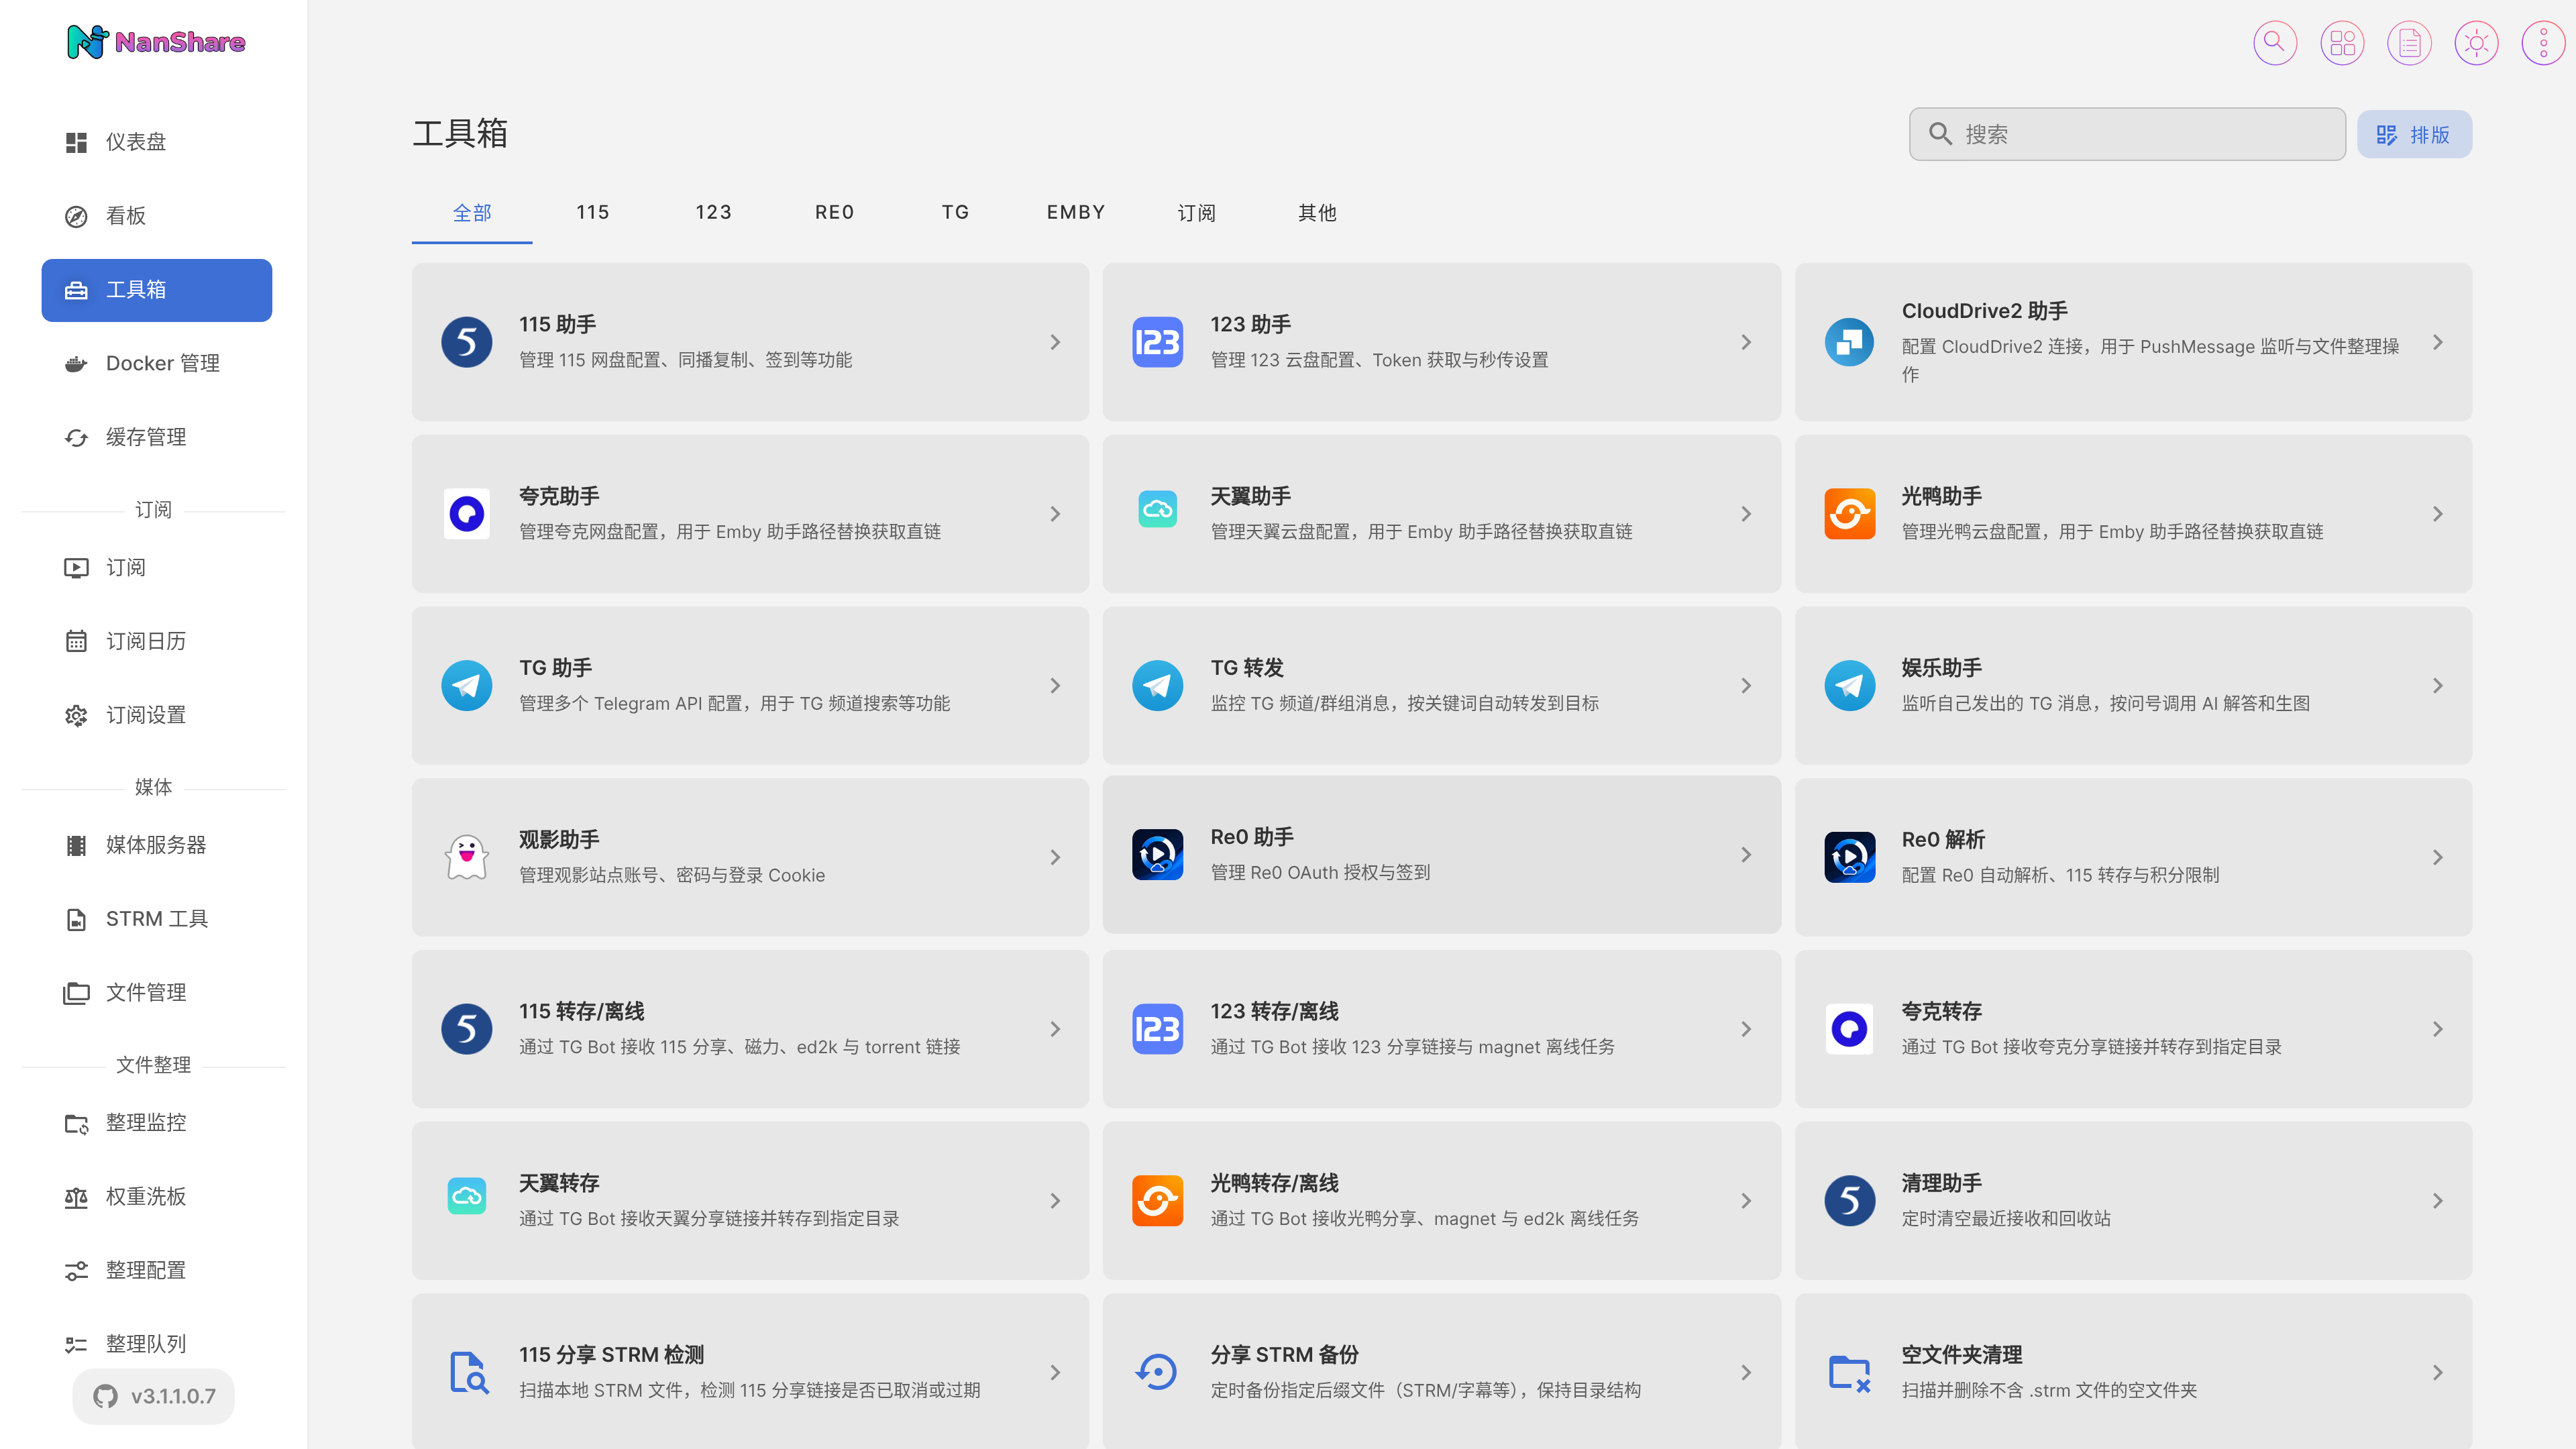Expand the 清理助手 card chevron
This screenshot has height=1449, width=2576.
click(2438, 1201)
